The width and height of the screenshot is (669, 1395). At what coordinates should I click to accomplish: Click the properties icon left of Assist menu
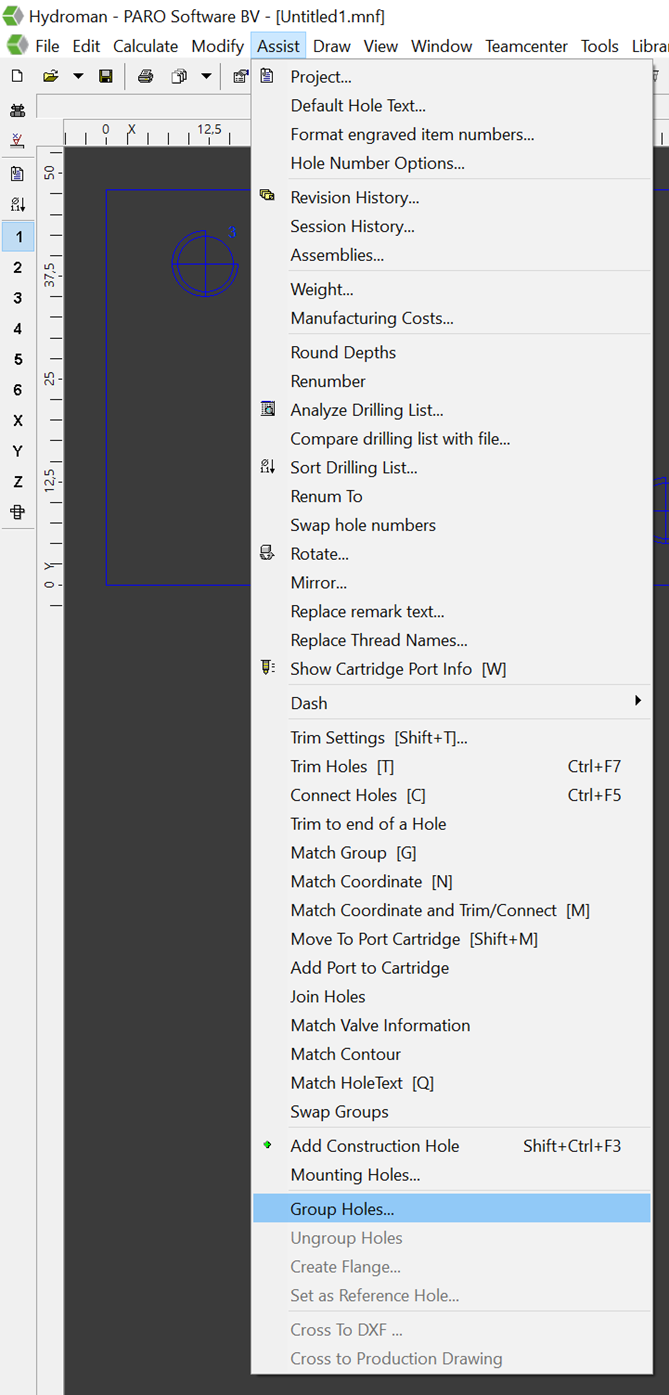pos(240,76)
